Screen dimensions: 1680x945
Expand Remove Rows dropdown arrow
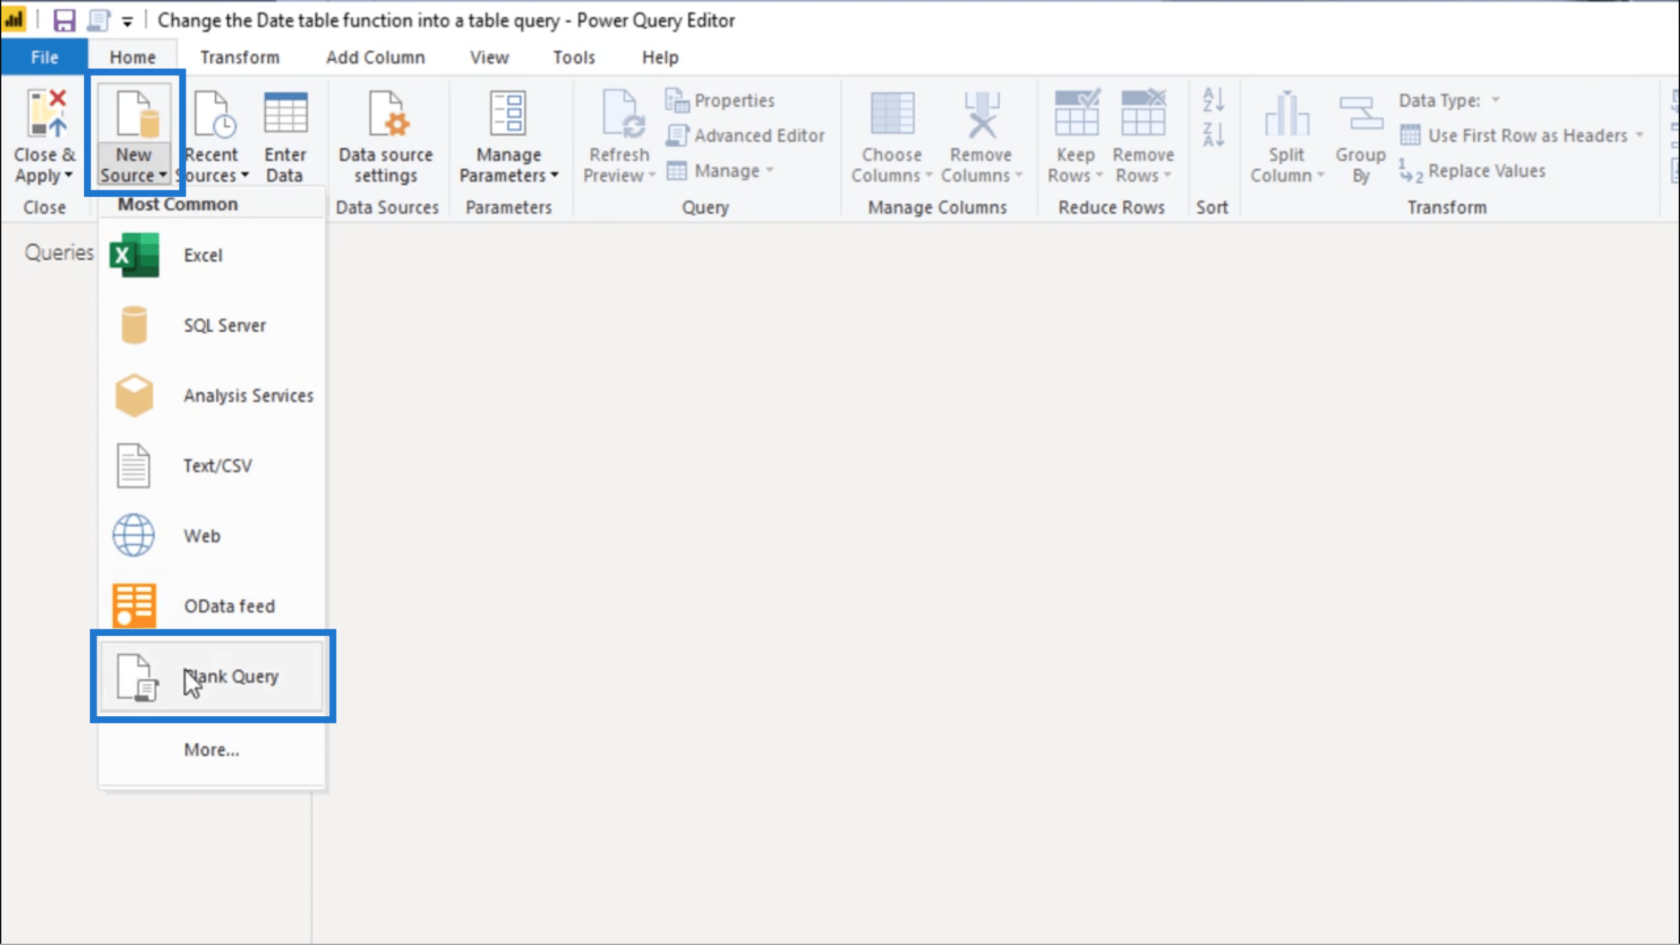click(1167, 176)
